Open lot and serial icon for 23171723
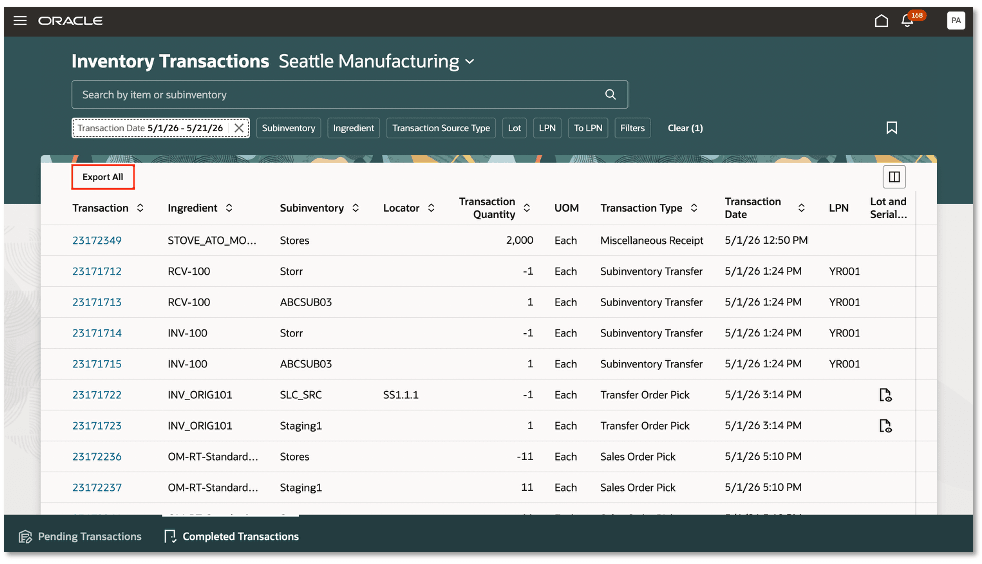Screen dimensions: 982x564 click(x=885, y=426)
